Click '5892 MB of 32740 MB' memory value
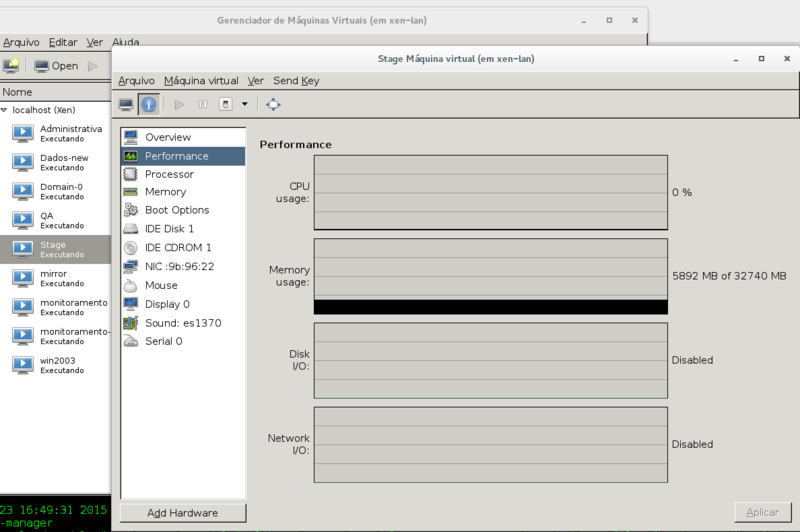800x532 pixels. click(x=729, y=276)
